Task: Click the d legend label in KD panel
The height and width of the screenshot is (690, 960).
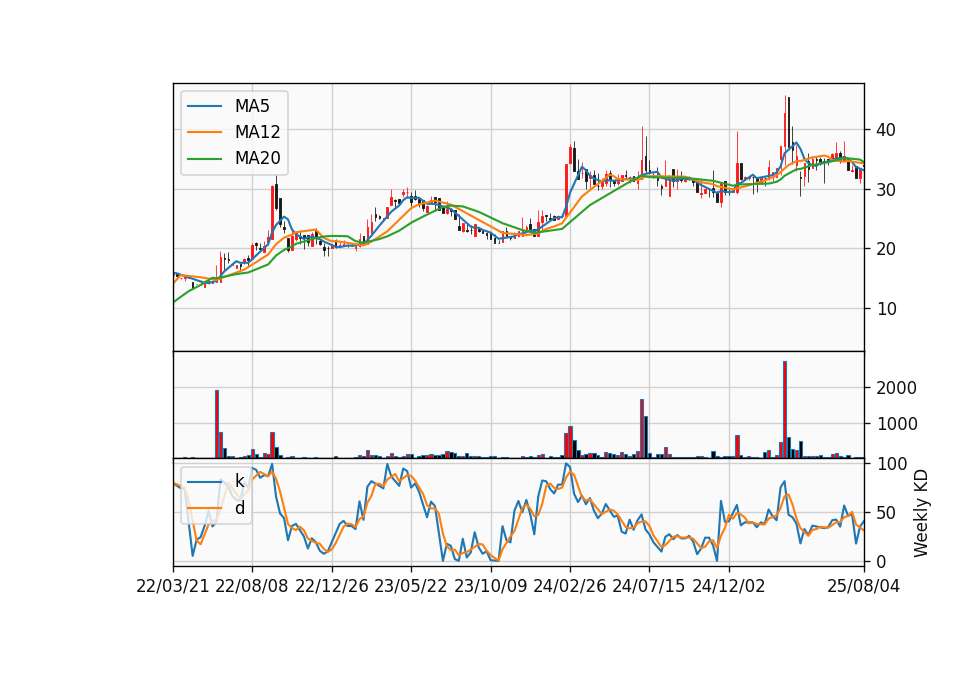Action: (x=239, y=508)
